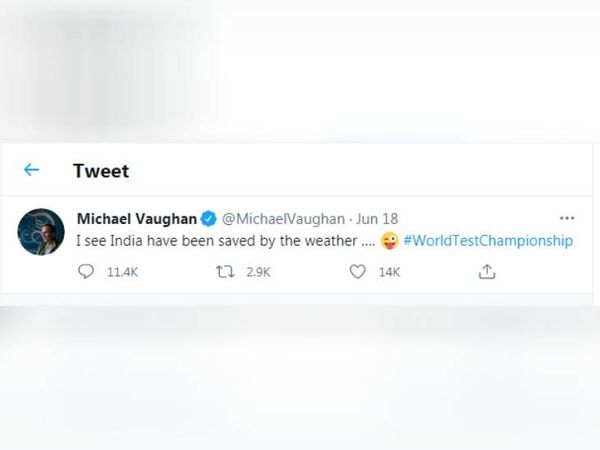The height and width of the screenshot is (450, 600).
Task: Click the Jun 18 tweet date
Action: (x=377, y=219)
